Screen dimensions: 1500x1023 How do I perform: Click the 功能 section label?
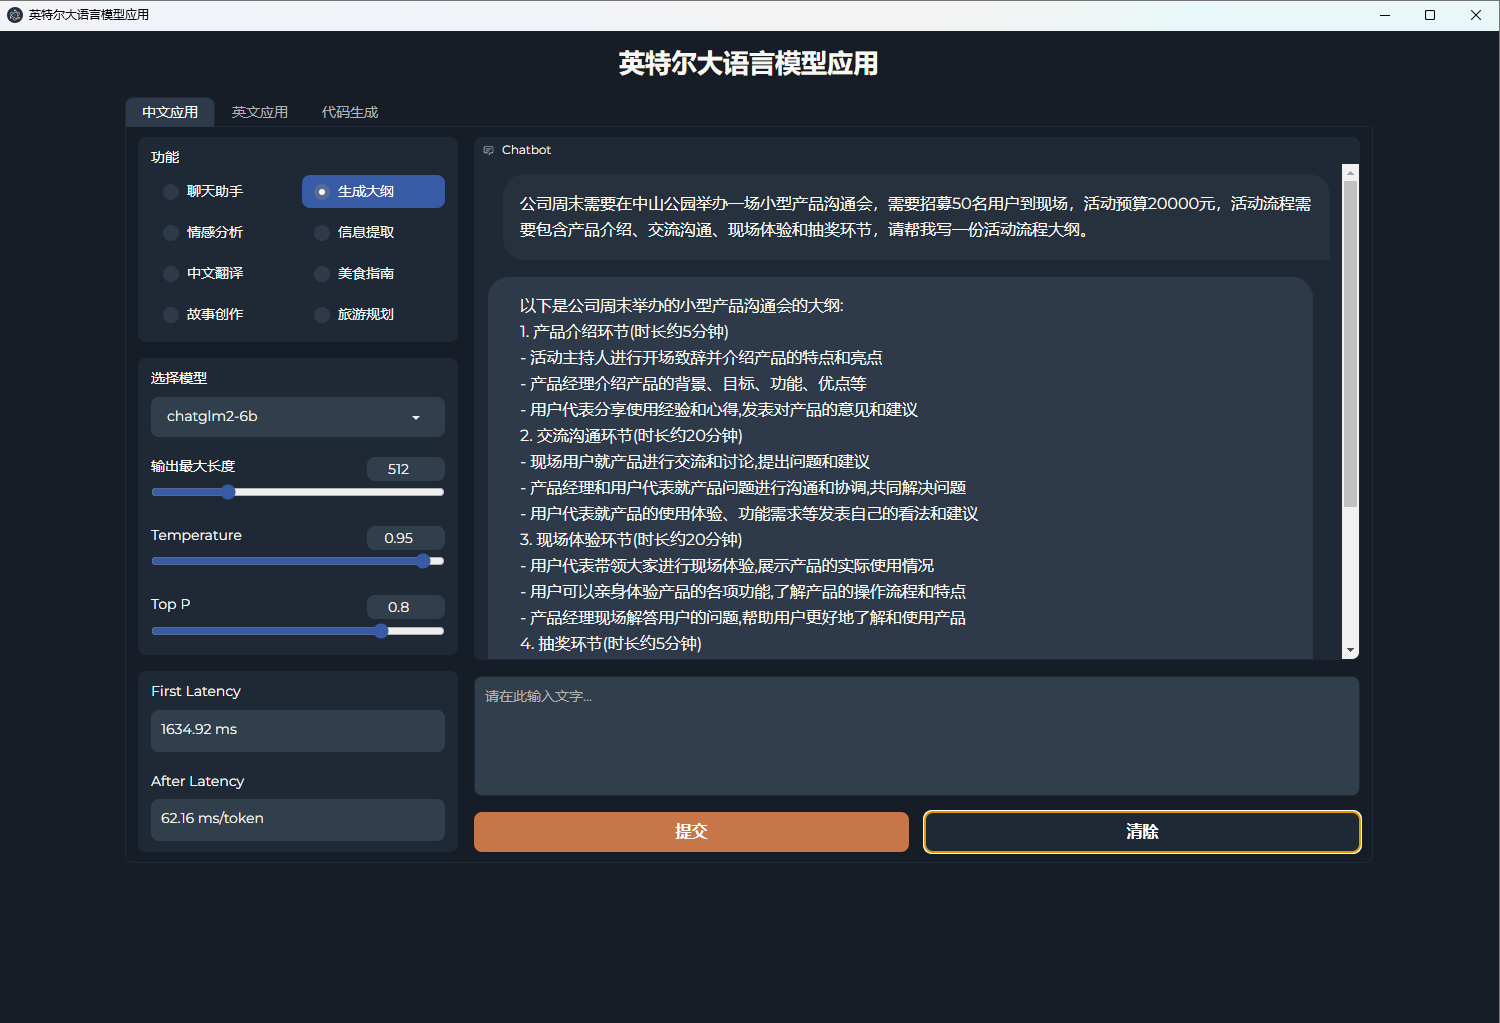click(x=165, y=157)
